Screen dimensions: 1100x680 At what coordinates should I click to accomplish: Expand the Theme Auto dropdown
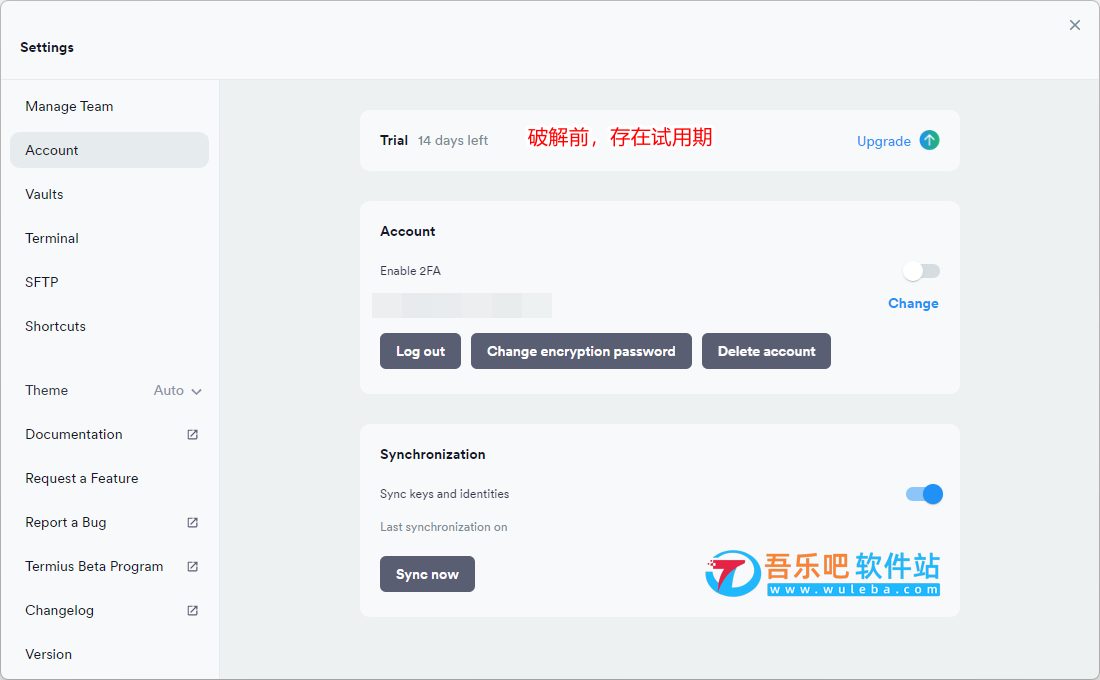click(178, 391)
